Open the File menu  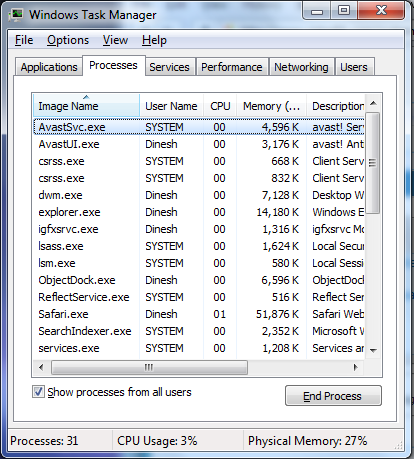coord(24,40)
